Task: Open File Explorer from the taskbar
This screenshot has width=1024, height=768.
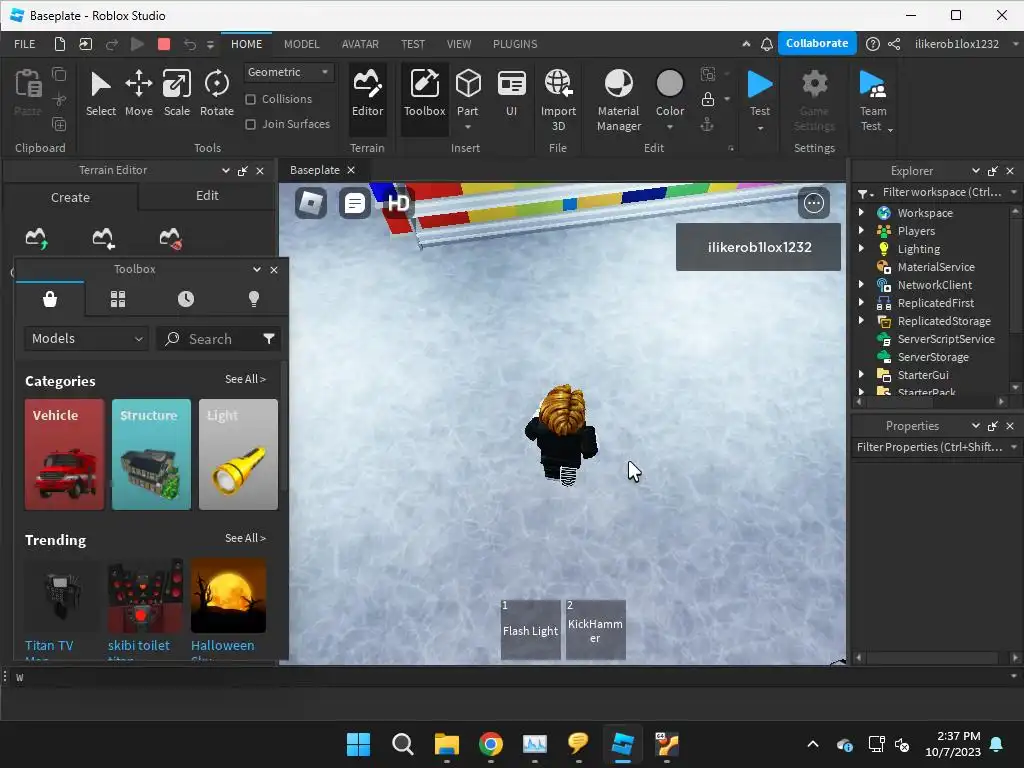Action: point(447,744)
